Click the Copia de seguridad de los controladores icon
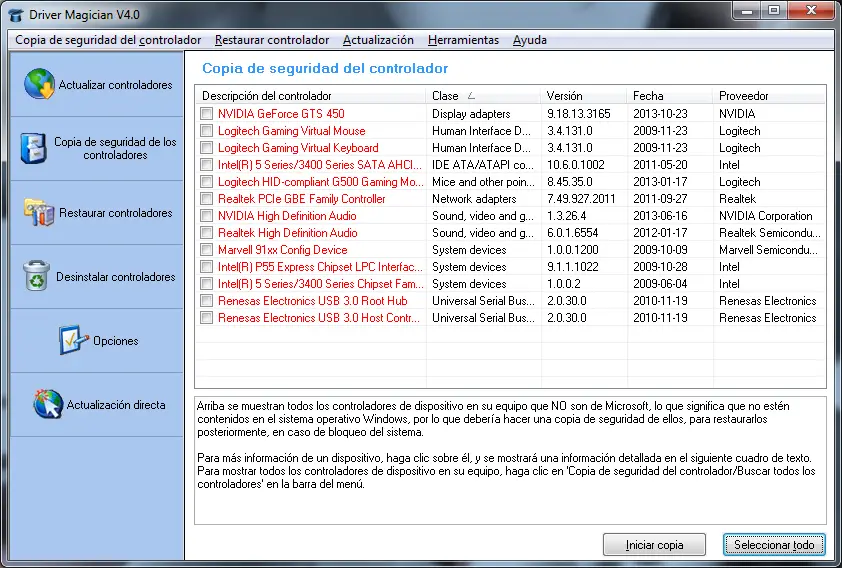Viewport: 842px width, 568px height. tap(33, 148)
